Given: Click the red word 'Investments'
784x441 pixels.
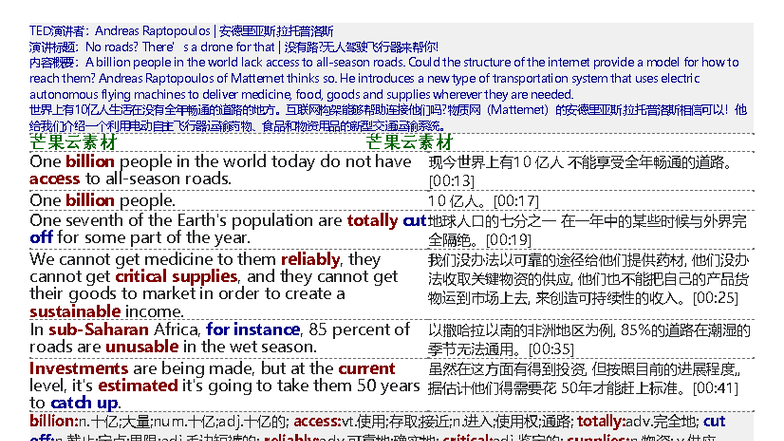Looking at the screenshot, I should (79, 368).
